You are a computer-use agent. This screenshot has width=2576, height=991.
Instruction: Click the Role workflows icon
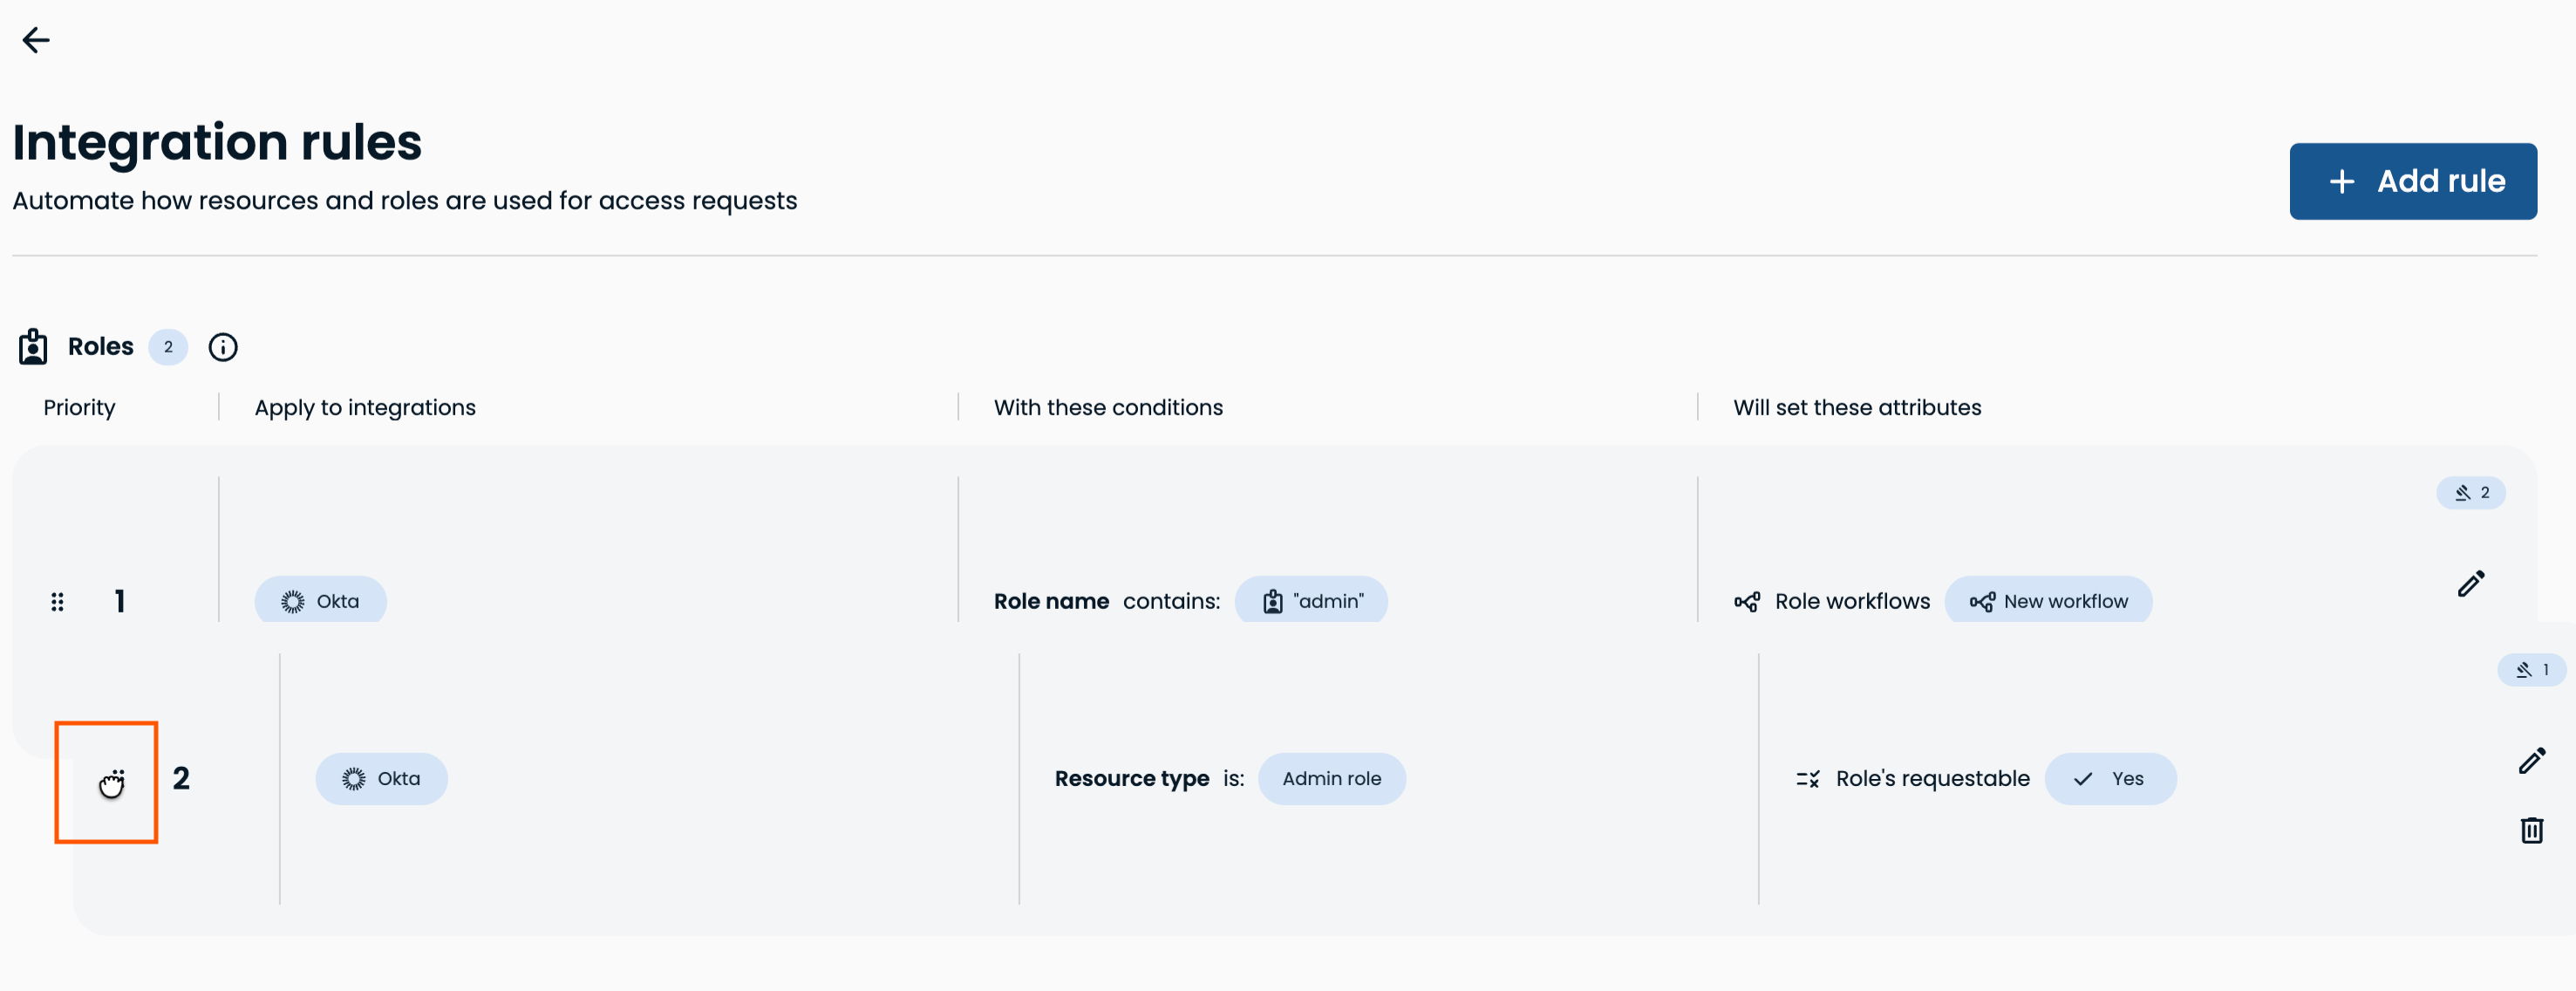pos(1747,601)
